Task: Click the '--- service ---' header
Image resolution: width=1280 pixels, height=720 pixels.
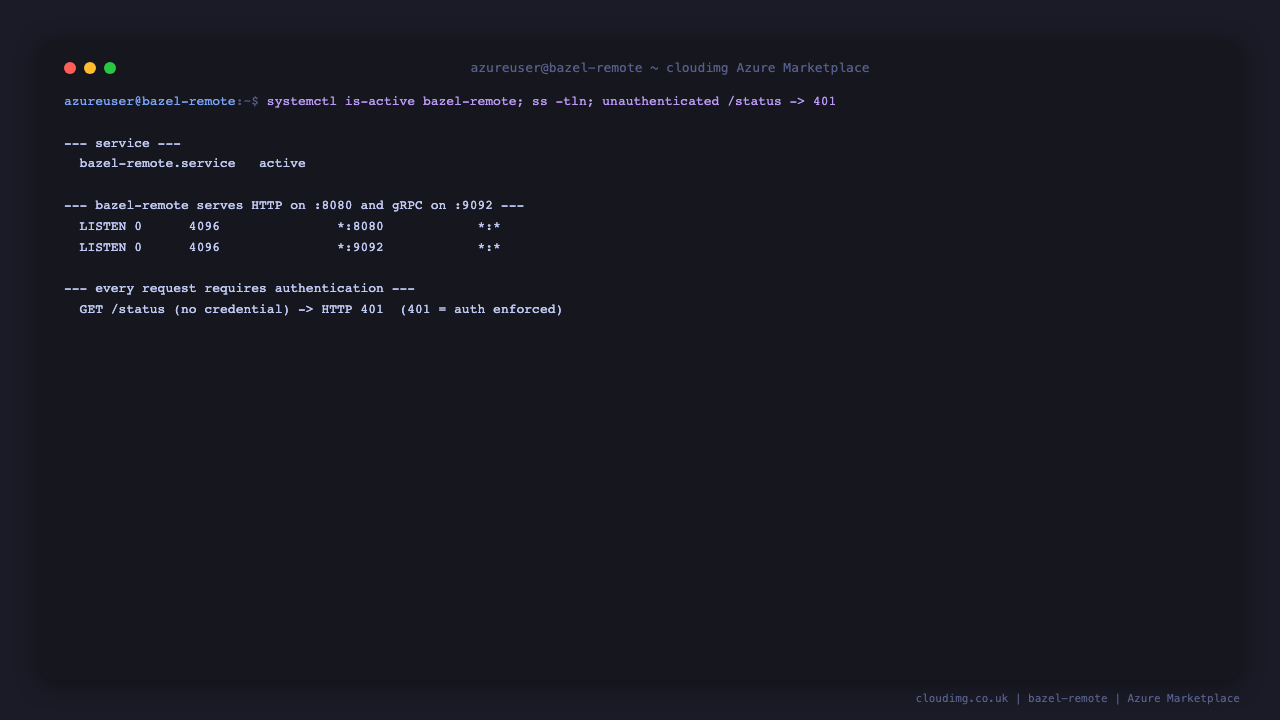Action: point(122,143)
